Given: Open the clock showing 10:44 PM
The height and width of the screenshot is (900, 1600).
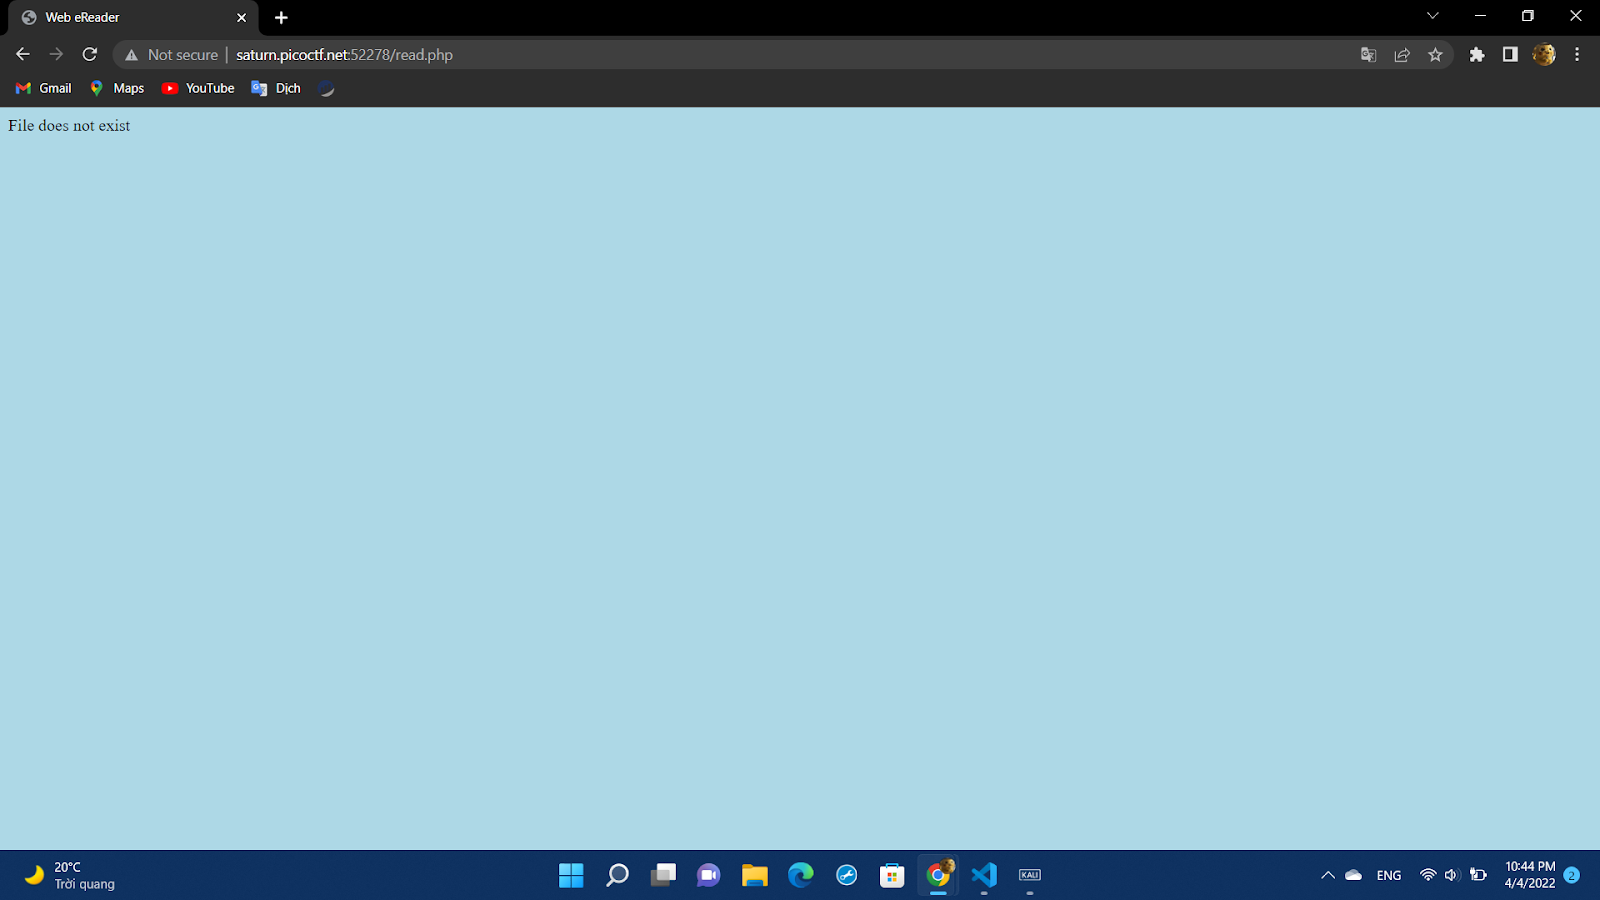Looking at the screenshot, I should click(1530, 875).
